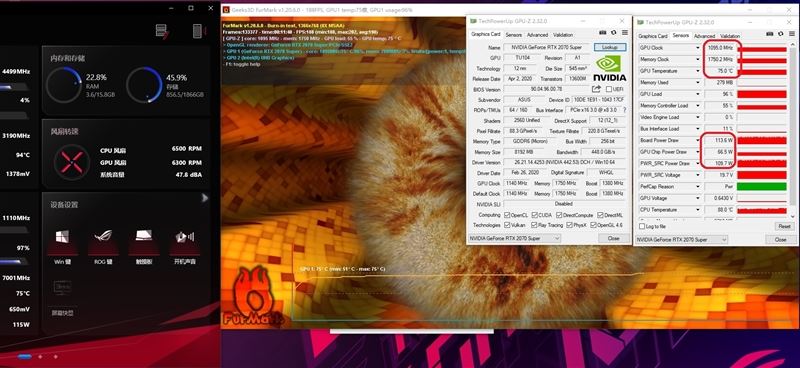
Task: Click the Reset button in Sensors window
Action: point(784,226)
